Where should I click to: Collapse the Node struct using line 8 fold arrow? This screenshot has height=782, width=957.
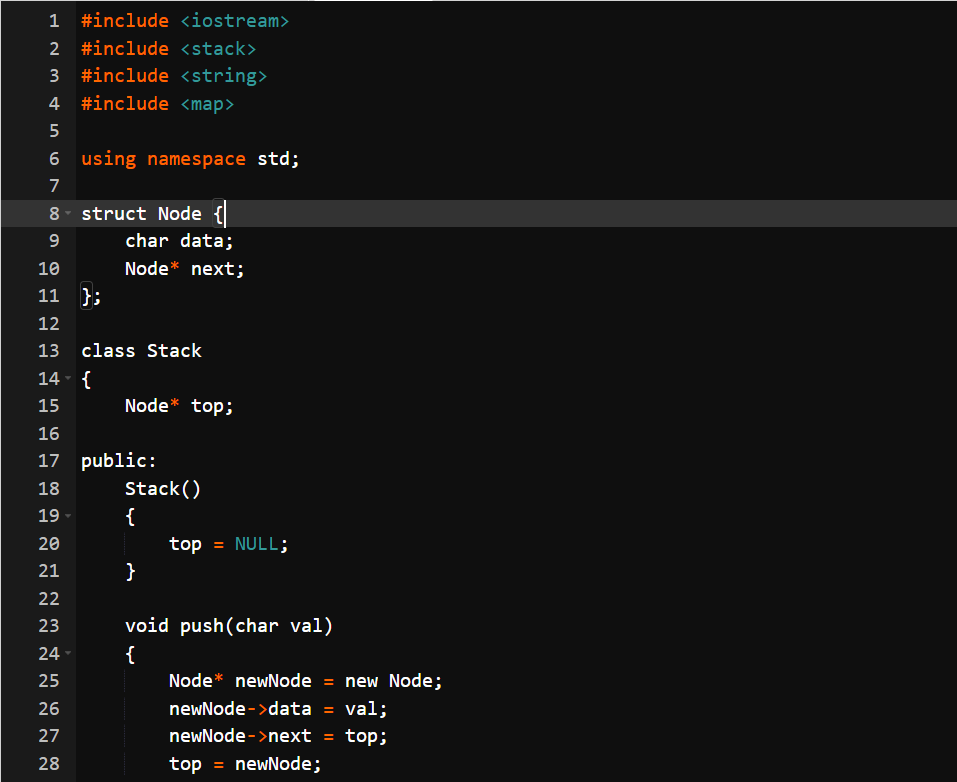pos(68,213)
